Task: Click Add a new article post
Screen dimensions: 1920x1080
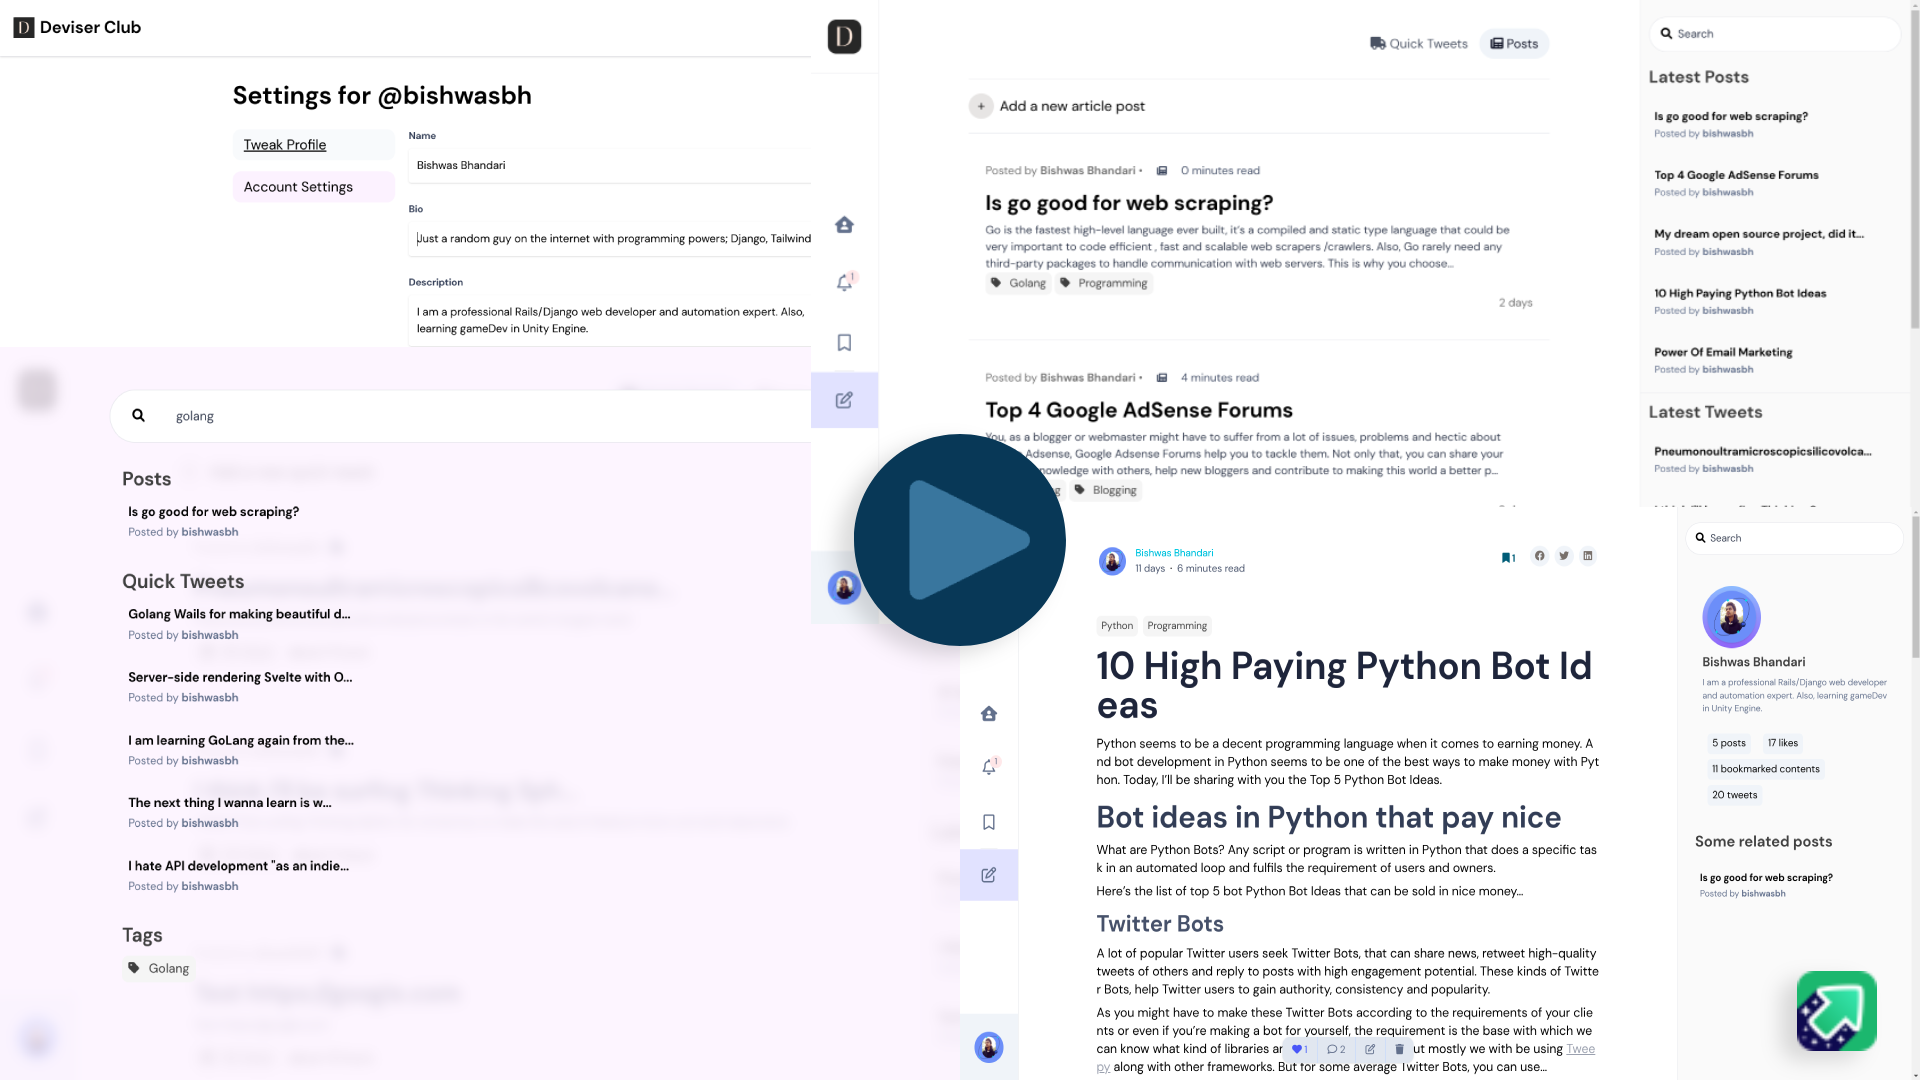Action: pos(1057,106)
